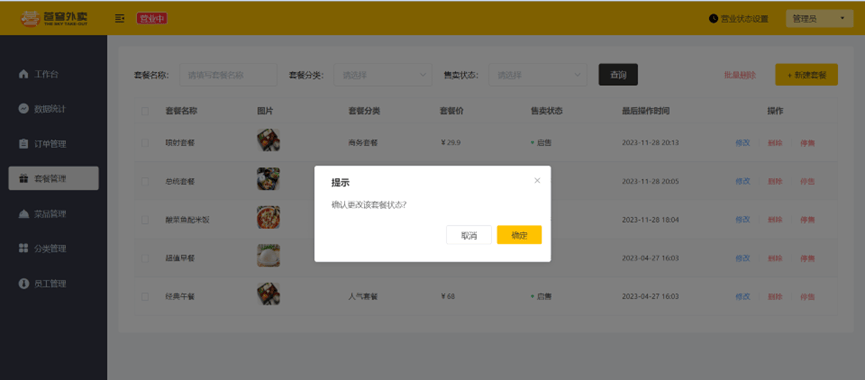Click 删除 for 经典午餐
The image size is (865, 380).
(775, 296)
